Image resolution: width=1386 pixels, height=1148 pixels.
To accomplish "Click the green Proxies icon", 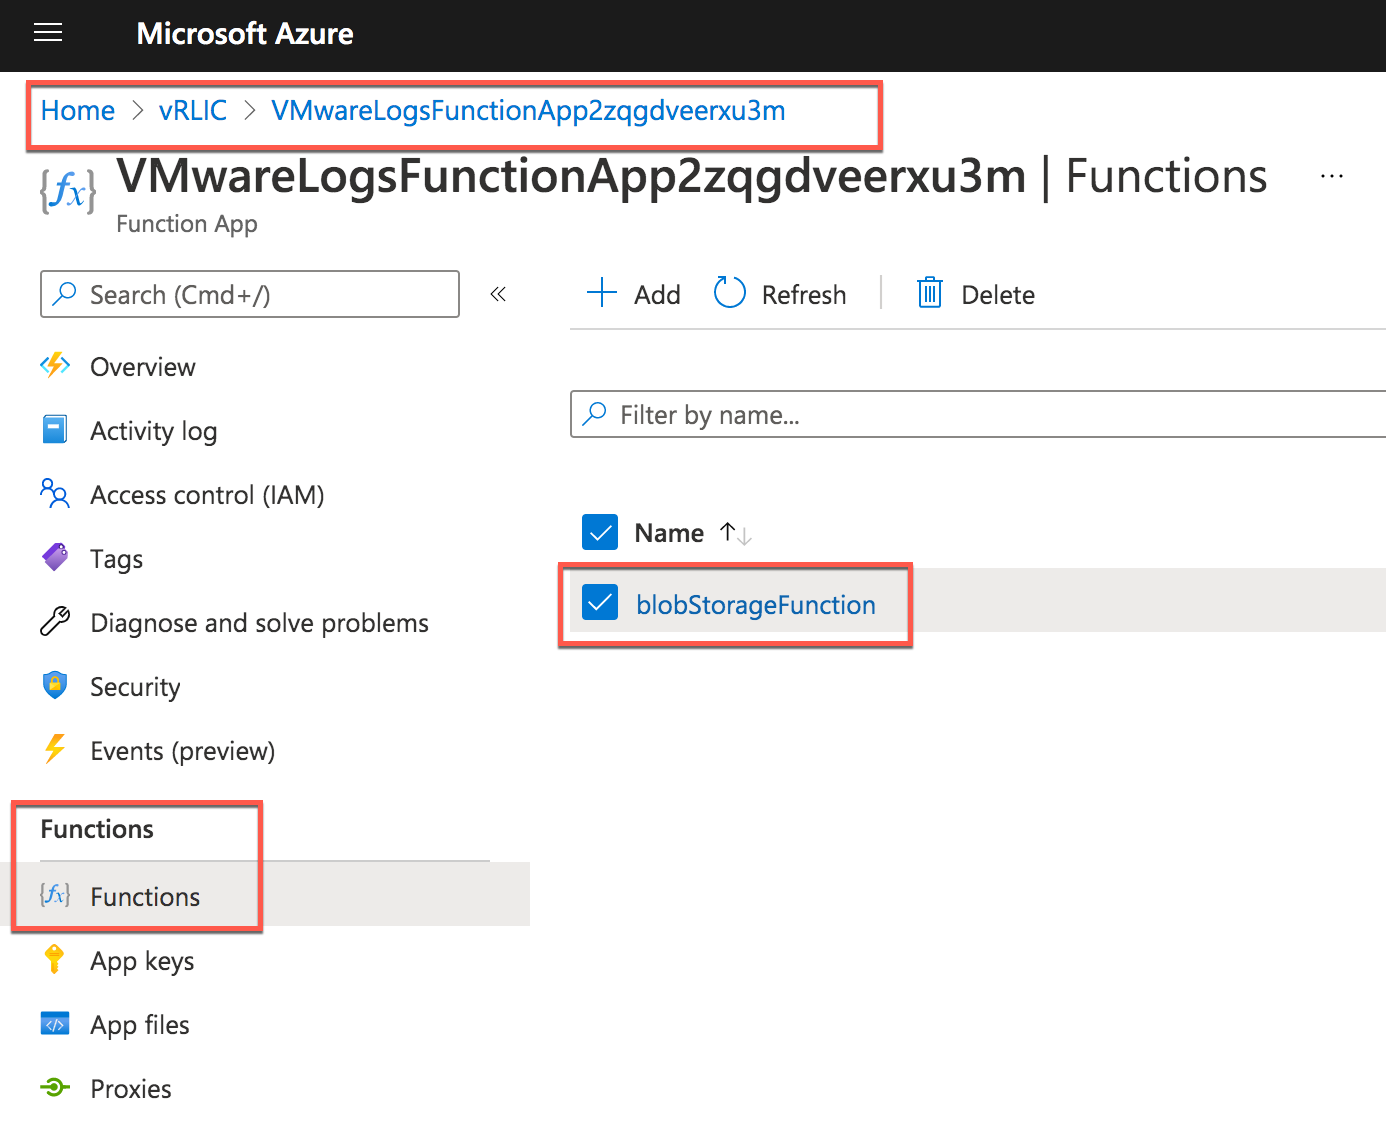I will [x=55, y=1087].
